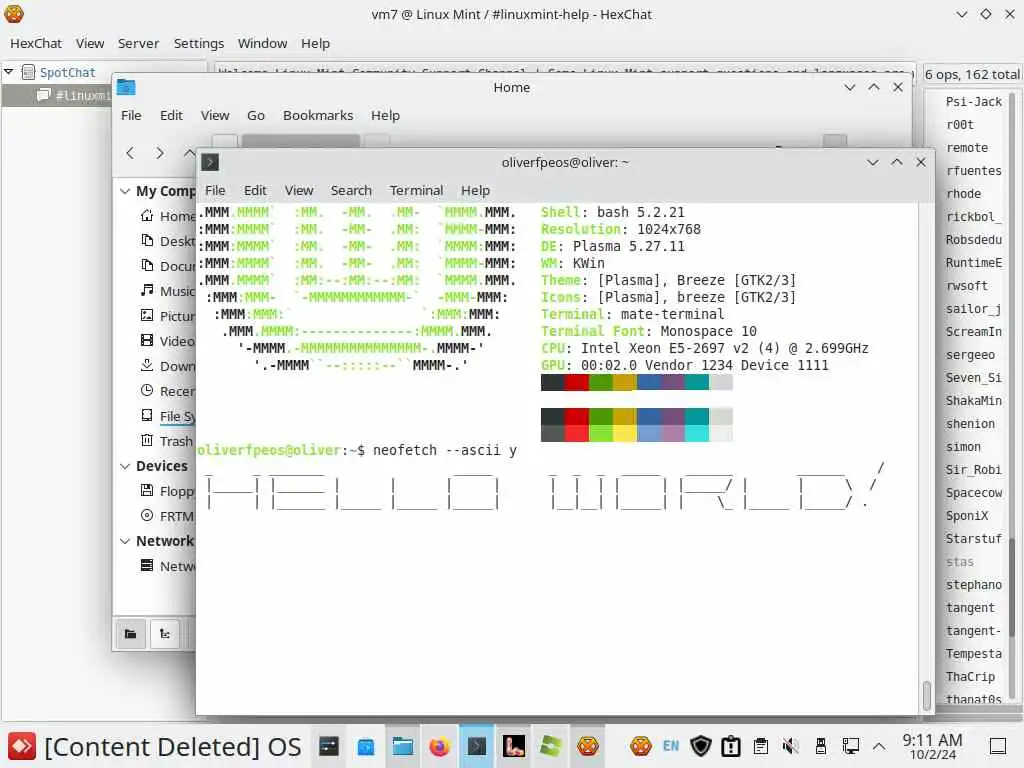Click the HexChat user list scrollbar
Image resolution: width=1024 pixels, height=768 pixels.
(1013, 588)
